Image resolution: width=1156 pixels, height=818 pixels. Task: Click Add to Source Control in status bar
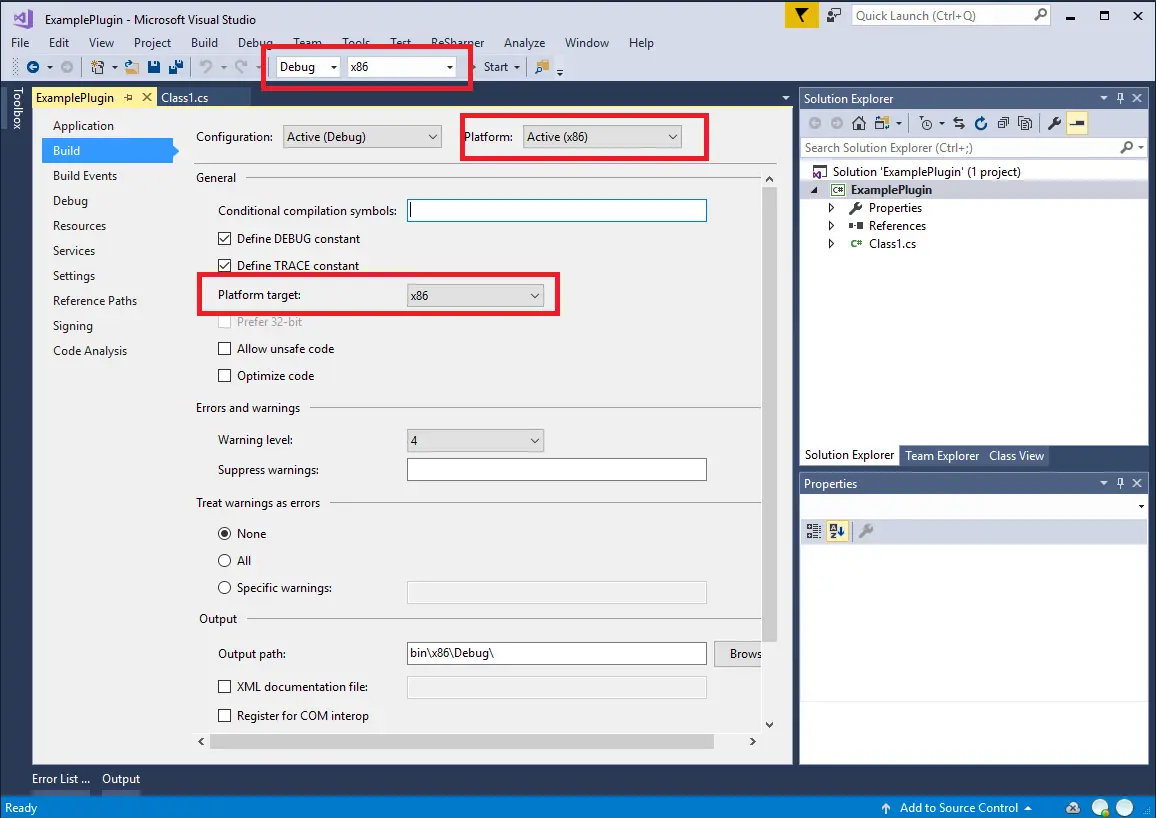tap(959, 808)
